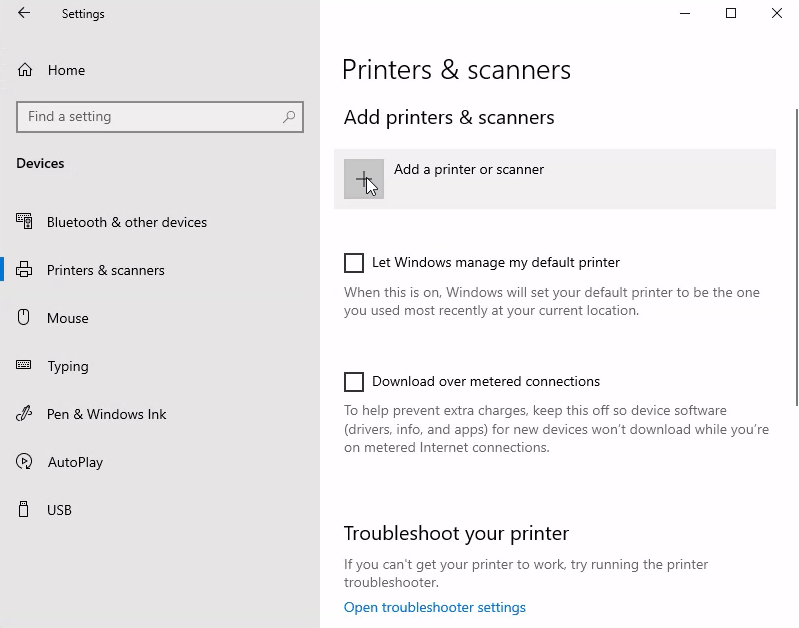
Task: Click the back arrow in Settings
Action: pos(24,13)
